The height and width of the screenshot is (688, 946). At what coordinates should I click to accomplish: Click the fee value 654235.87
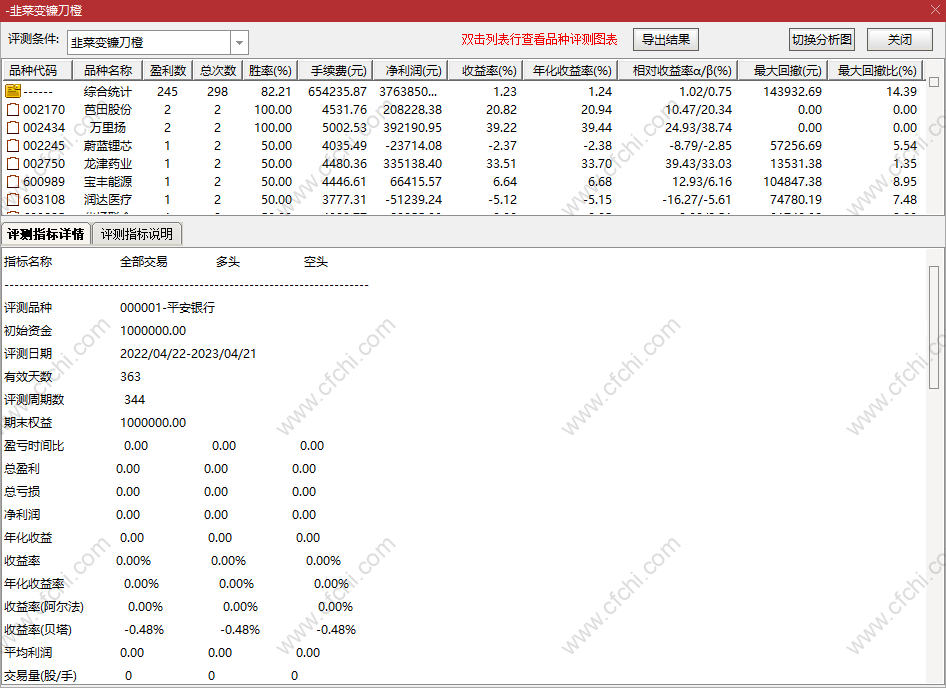coord(337,91)
